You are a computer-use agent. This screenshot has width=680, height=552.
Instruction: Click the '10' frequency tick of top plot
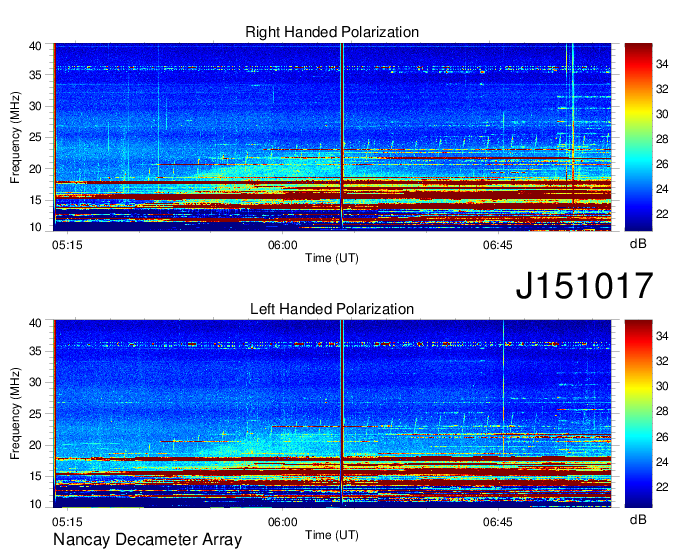point(36,227)
